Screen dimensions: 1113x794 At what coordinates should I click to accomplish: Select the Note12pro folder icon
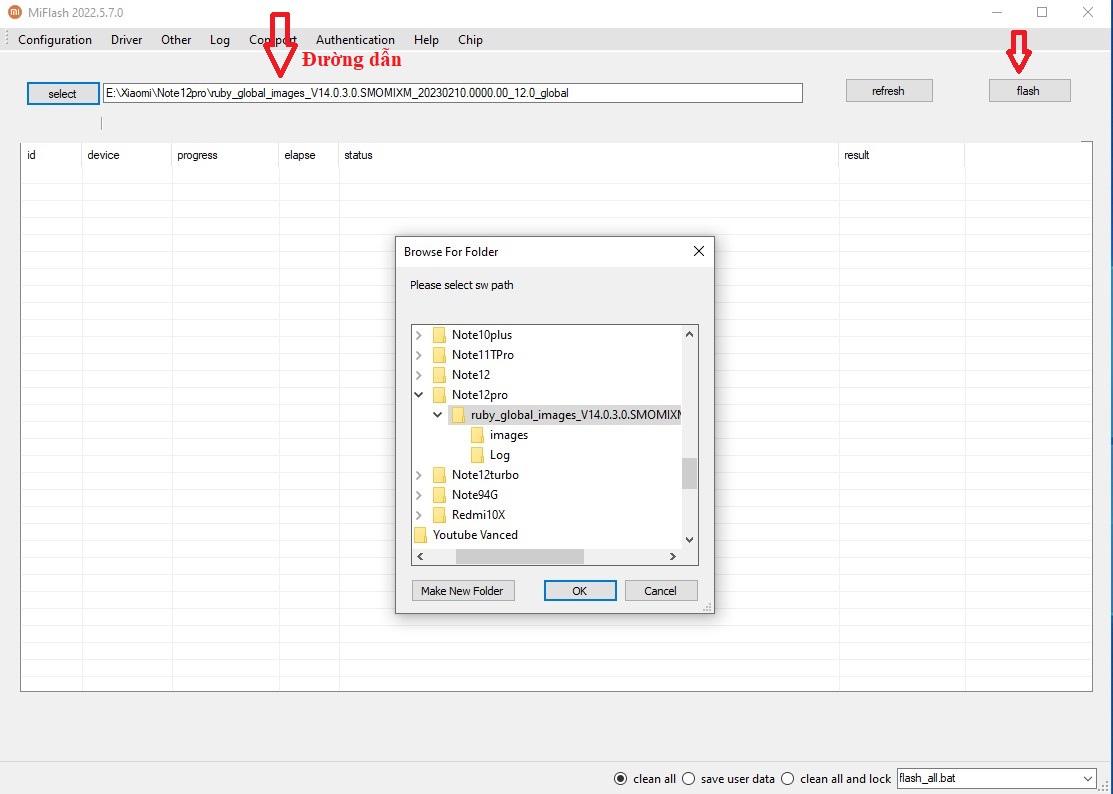[439, 395]
